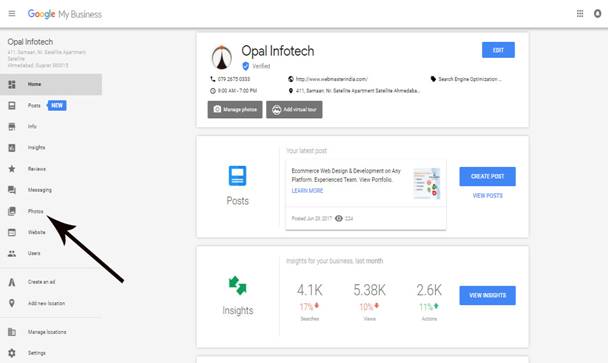
Task: Click the Manage photos button
Action: click(235, 109)
